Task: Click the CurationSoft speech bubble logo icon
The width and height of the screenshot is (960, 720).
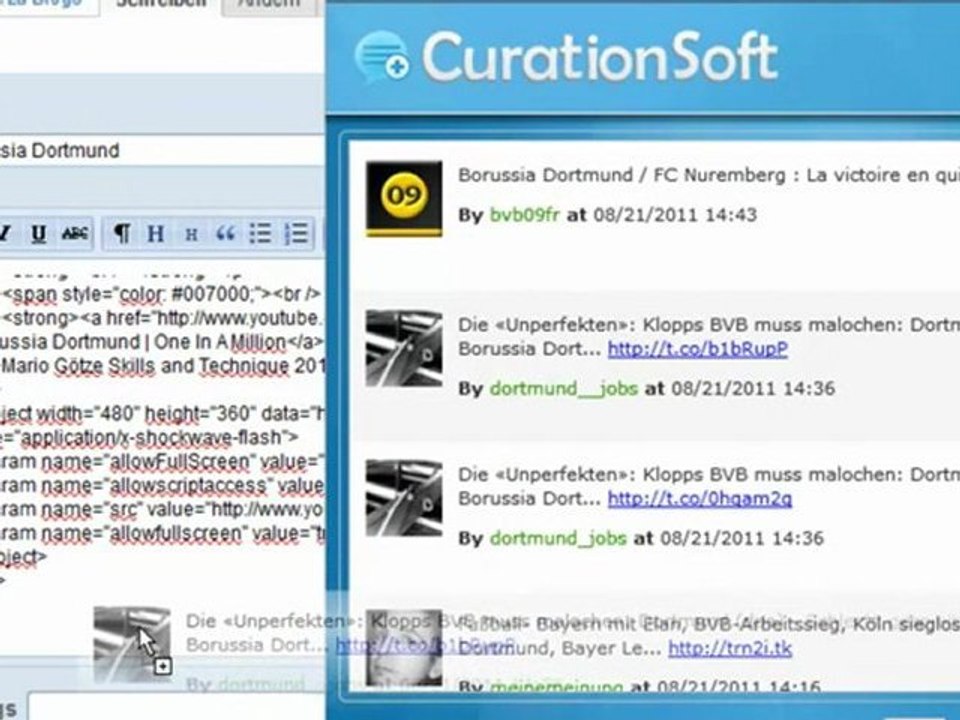Action: click(x=382, y=58)
